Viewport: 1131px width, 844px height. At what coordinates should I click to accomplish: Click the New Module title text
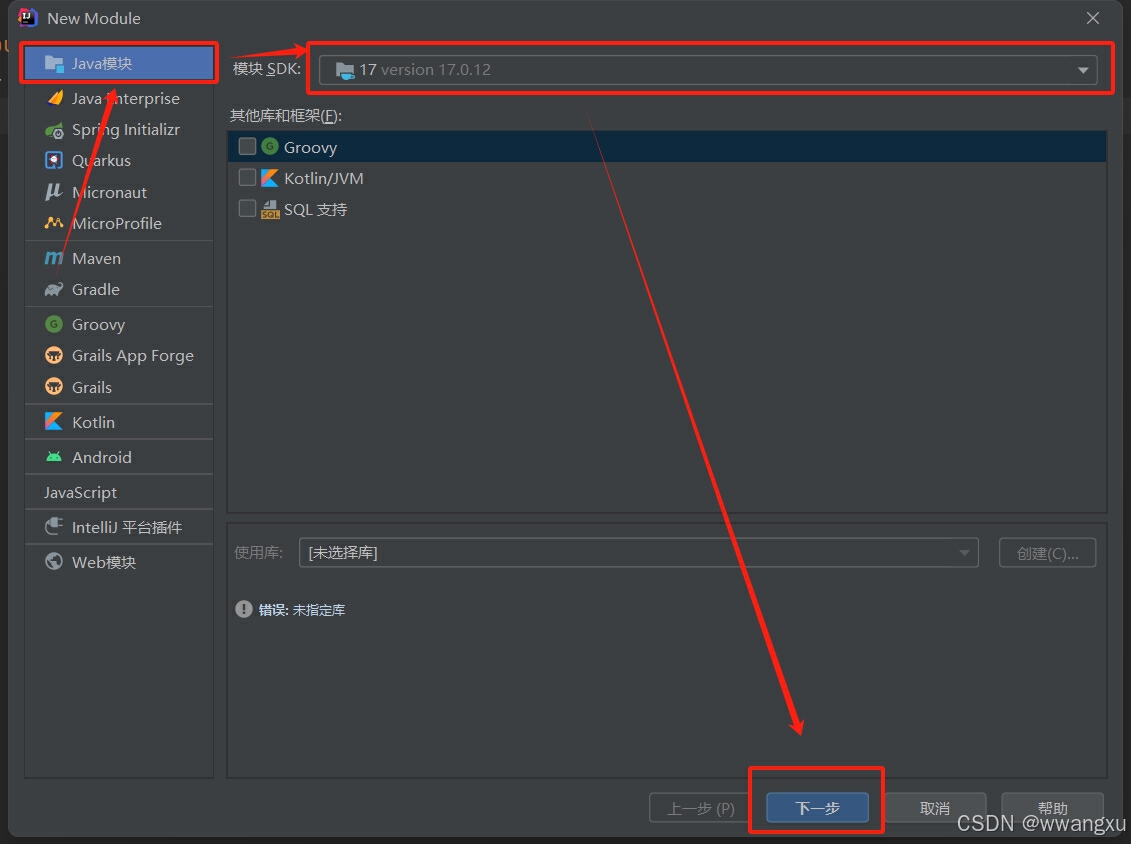click(94, 18)
